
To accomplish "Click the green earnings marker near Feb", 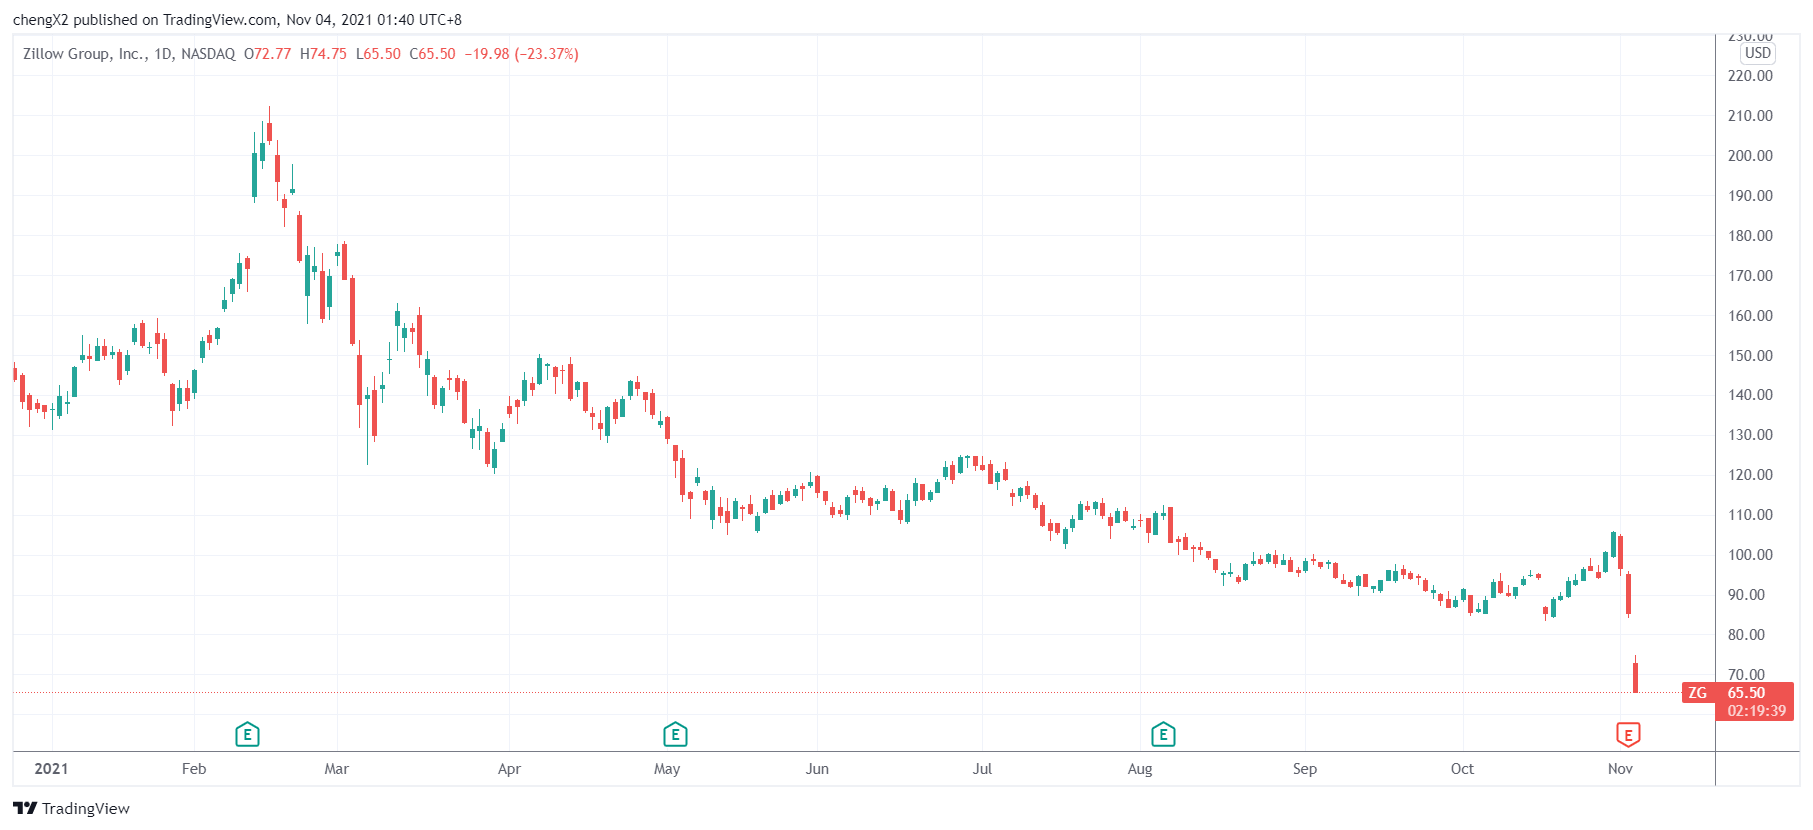I will (x=247, y=736).
